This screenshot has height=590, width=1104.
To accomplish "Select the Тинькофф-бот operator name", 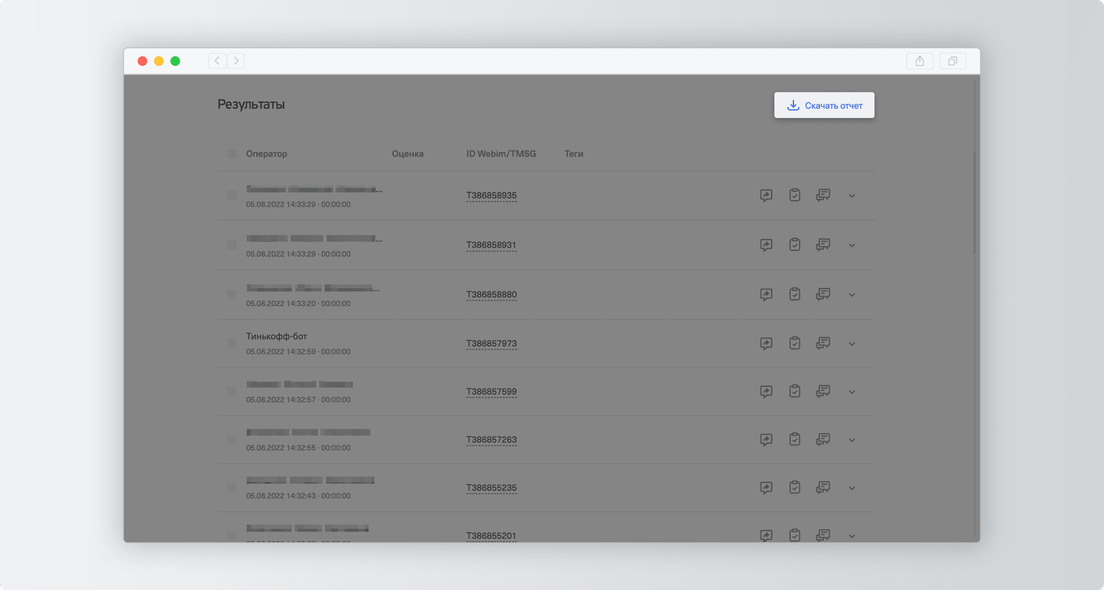I will click(x=277, y=337).
